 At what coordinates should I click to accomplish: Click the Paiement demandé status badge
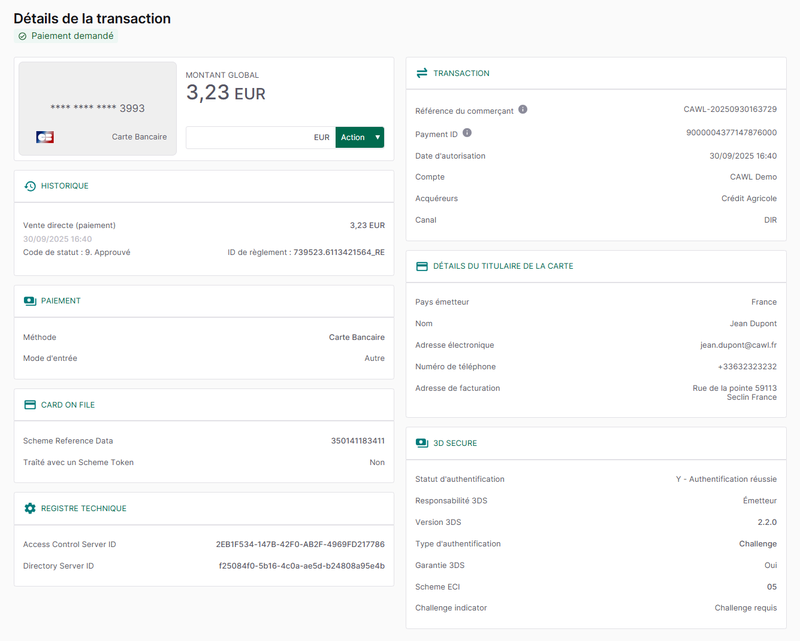coord(66,35)
